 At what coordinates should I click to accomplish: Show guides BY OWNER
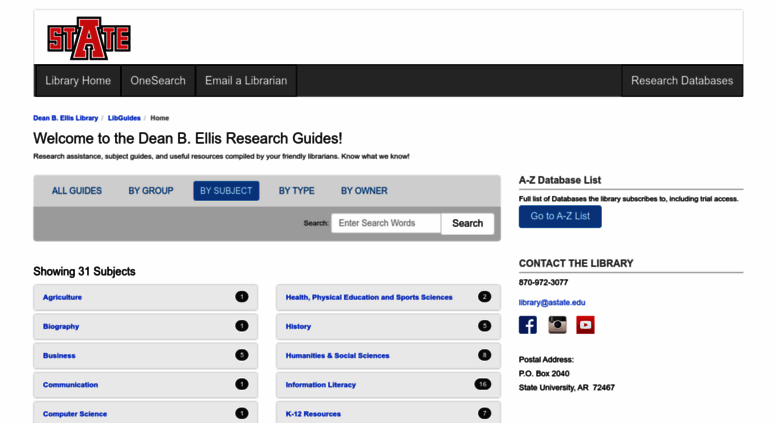click(x=364, y=191)
